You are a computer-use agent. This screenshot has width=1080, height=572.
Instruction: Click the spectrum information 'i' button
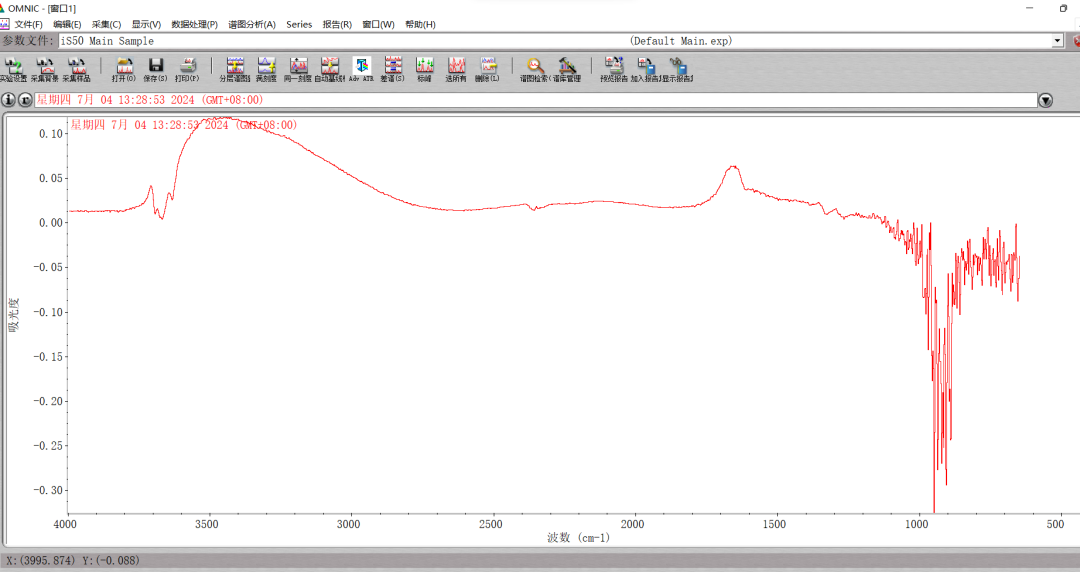9,100
